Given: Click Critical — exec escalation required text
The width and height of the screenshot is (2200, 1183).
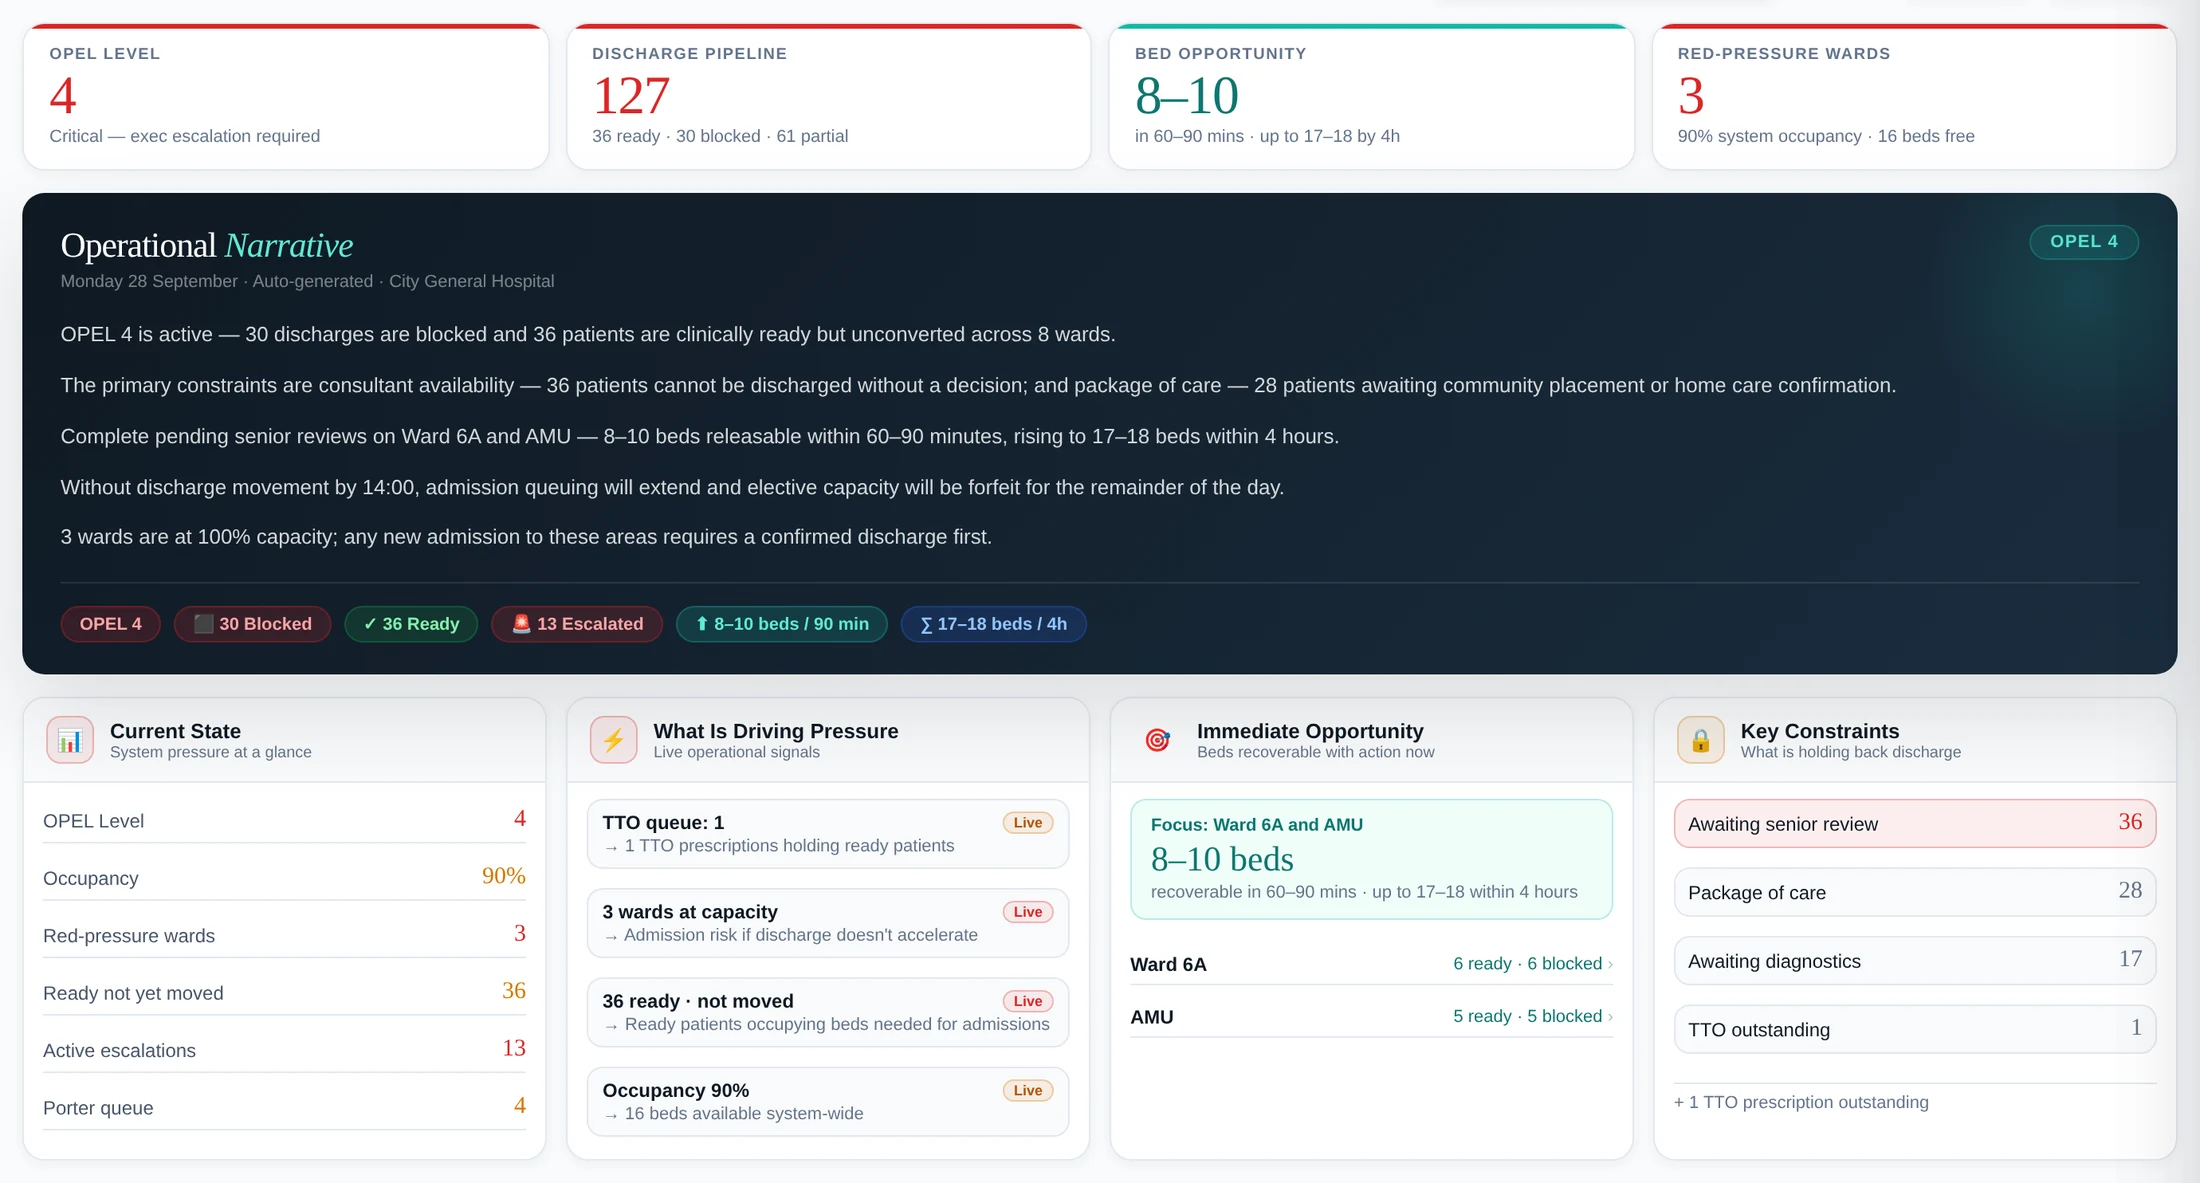Looking at the screenshot, I should coord(185,136).
